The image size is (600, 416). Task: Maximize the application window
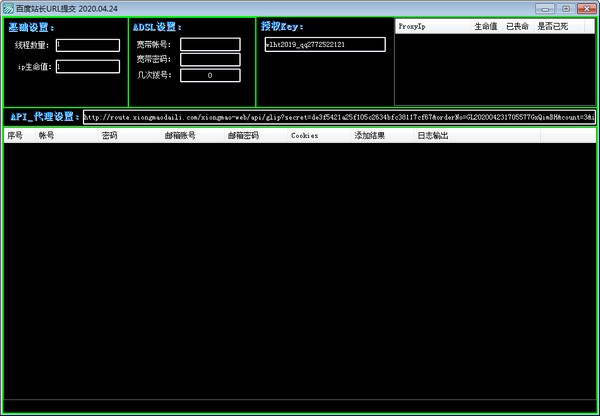click(x=565, y=7)
